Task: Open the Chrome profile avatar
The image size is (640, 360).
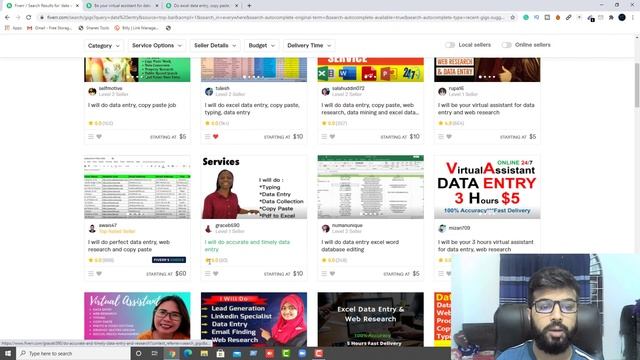Action: pos(622,18)
